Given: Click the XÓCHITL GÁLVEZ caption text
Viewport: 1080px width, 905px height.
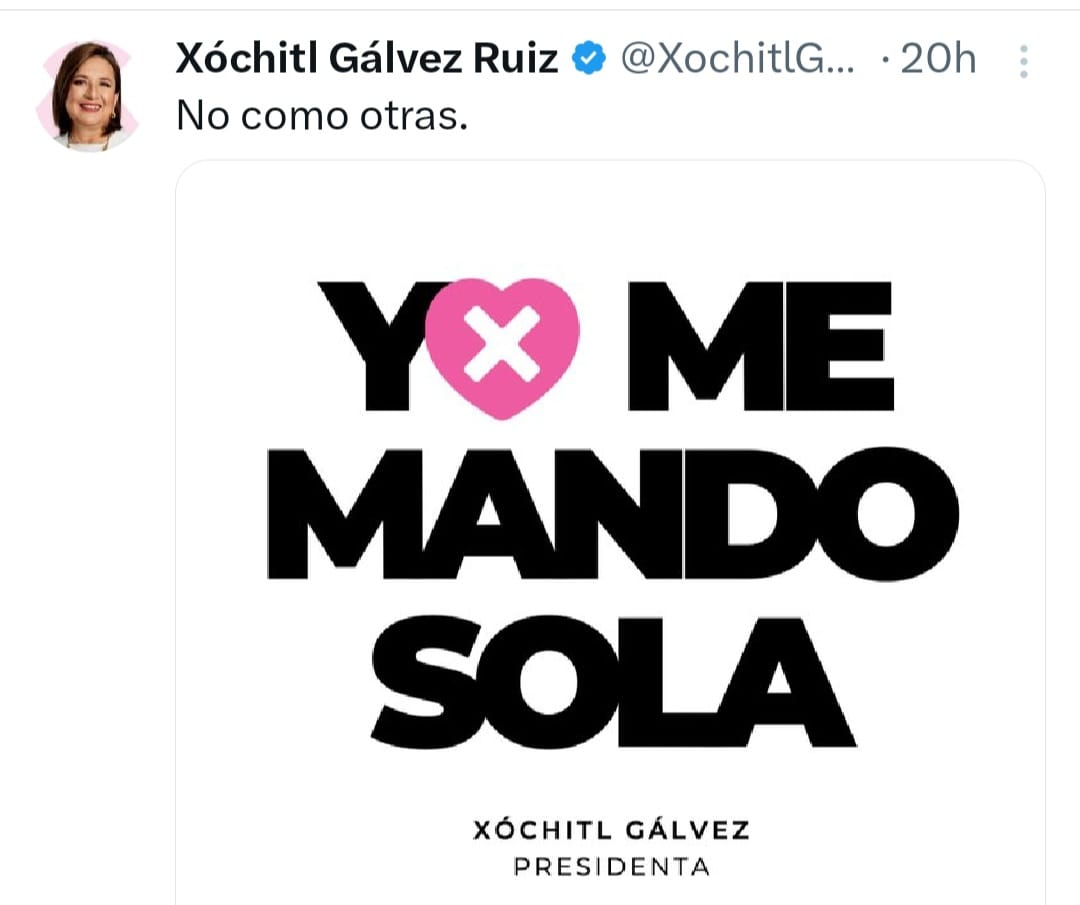Looking at the screenshot, I should (x=611, y=829).
